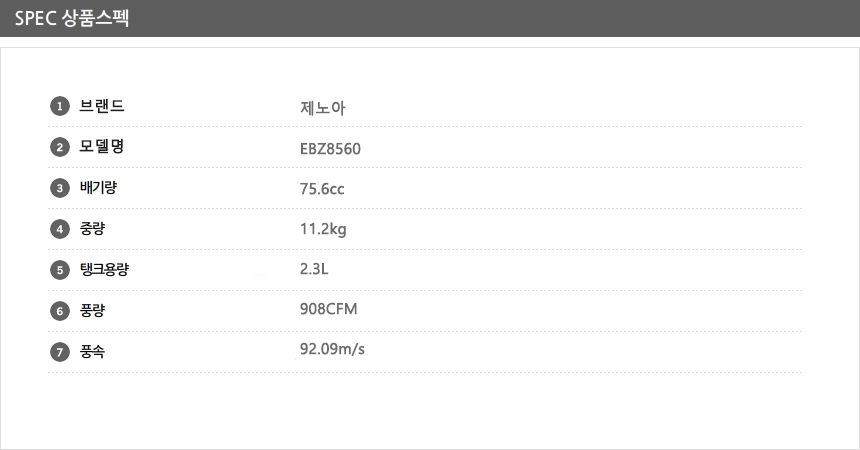The height and width of the screenshot is (450, 860).
Task: Click the 중량 label
Action: click(x=93, y=229)
